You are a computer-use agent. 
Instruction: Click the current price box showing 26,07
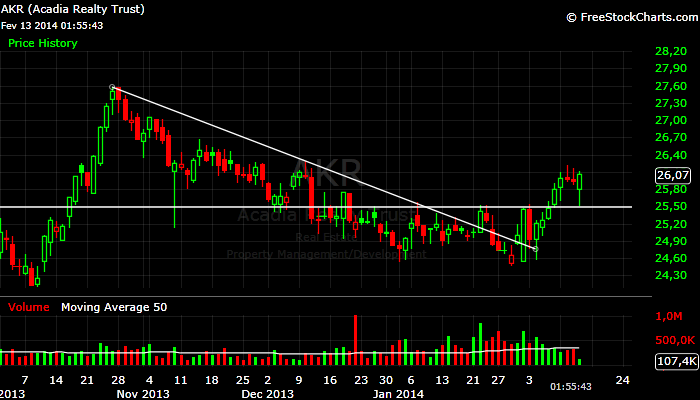click(673, 175)
